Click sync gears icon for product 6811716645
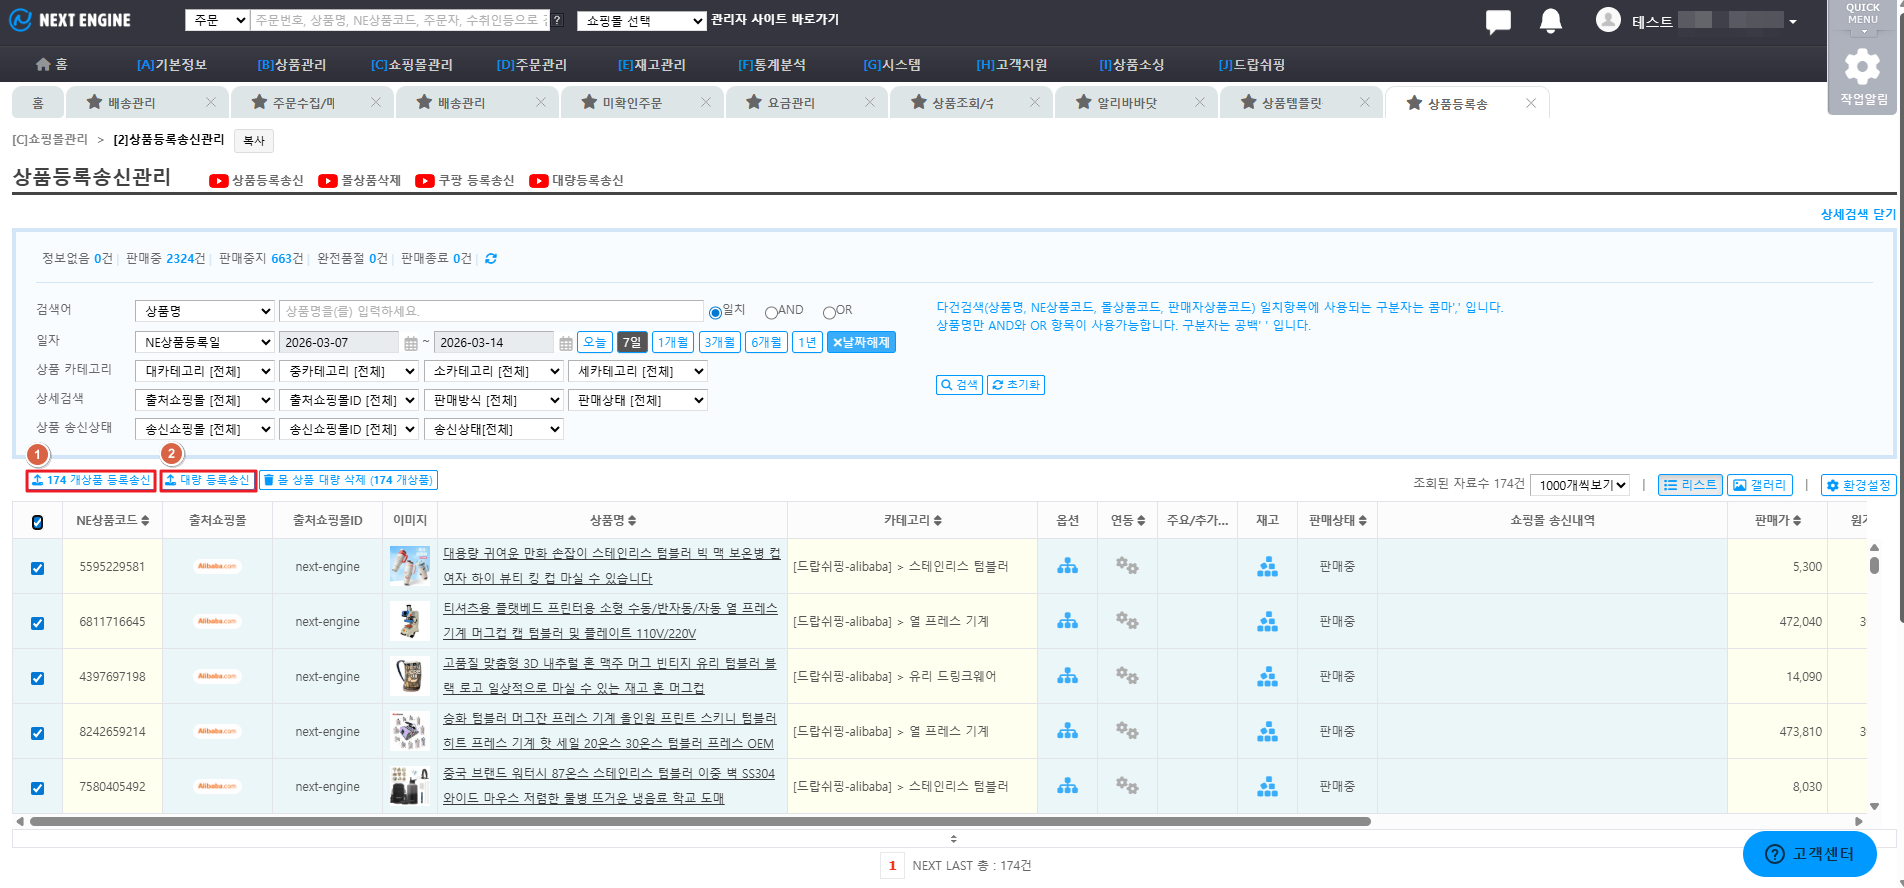 tap(1127, 622)
